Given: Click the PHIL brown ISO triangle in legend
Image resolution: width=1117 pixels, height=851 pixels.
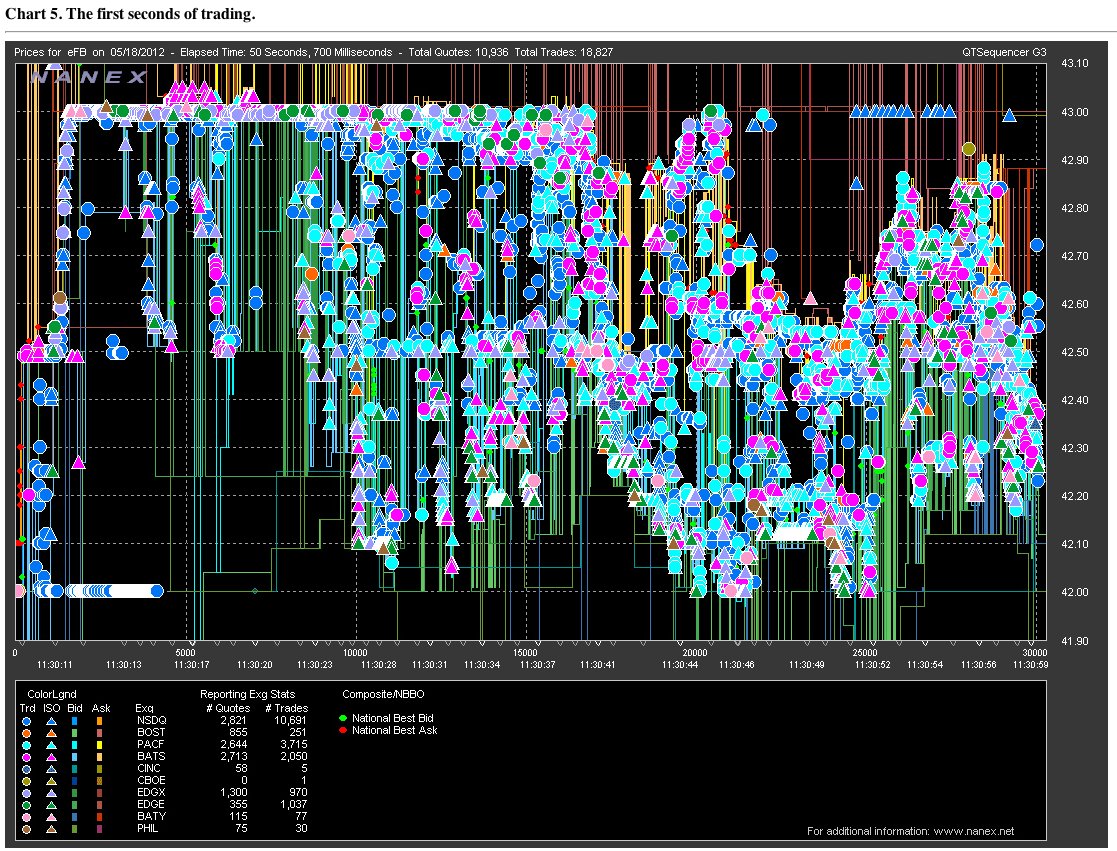Looking at the screenshot, I should click(x=51, y=828).
